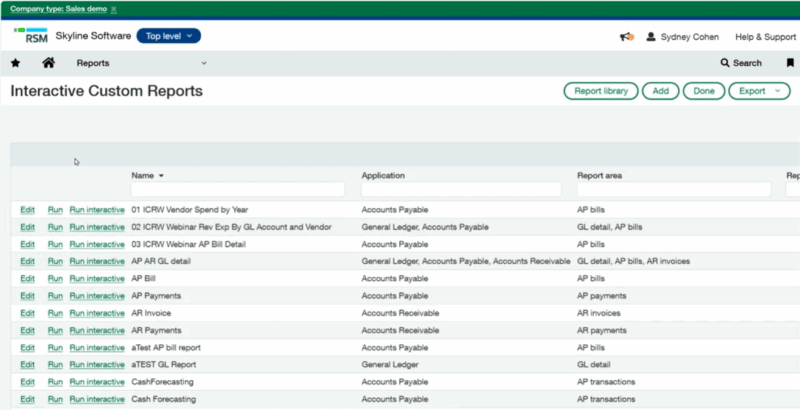Screen dimensions: 800x410
Task: Run 03 ICRW Webinar AP Bill Detail
Action: [55, 244]
